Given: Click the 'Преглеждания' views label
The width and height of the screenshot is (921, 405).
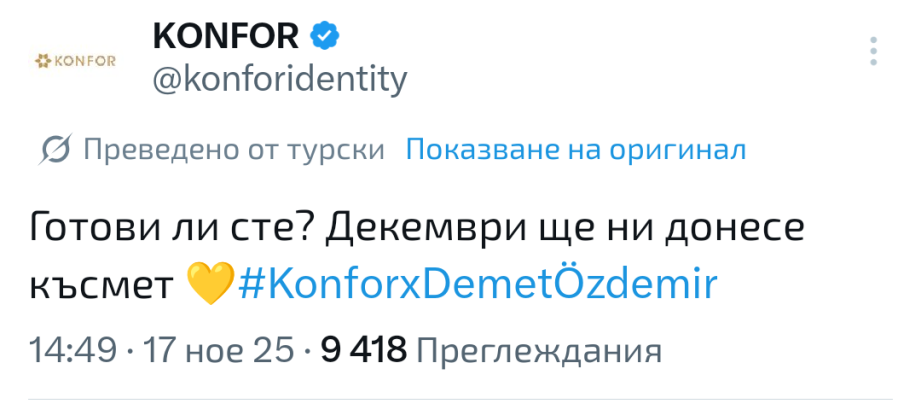Looking at the screenshot, I should click(x=538, y=350).
